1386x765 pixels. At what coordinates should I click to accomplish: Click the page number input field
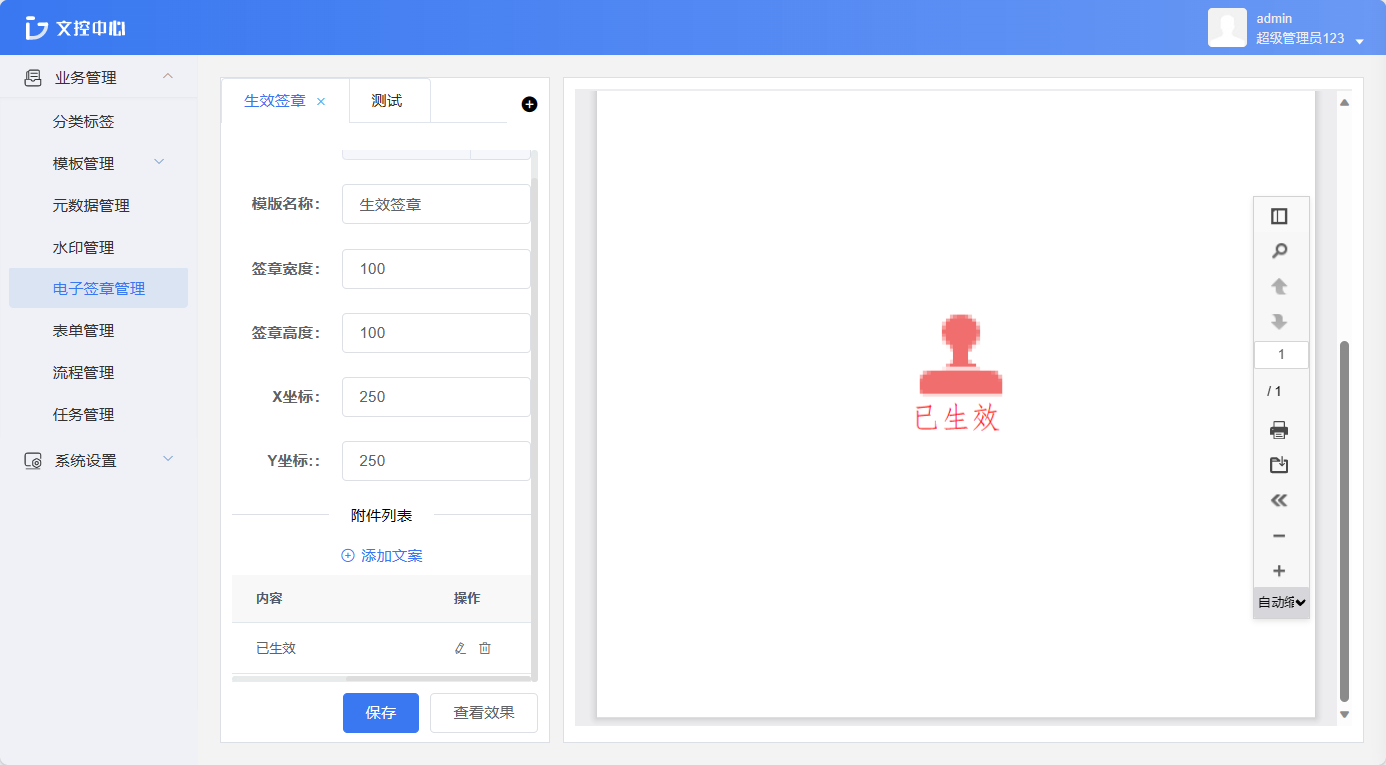tap(1281, 354)
